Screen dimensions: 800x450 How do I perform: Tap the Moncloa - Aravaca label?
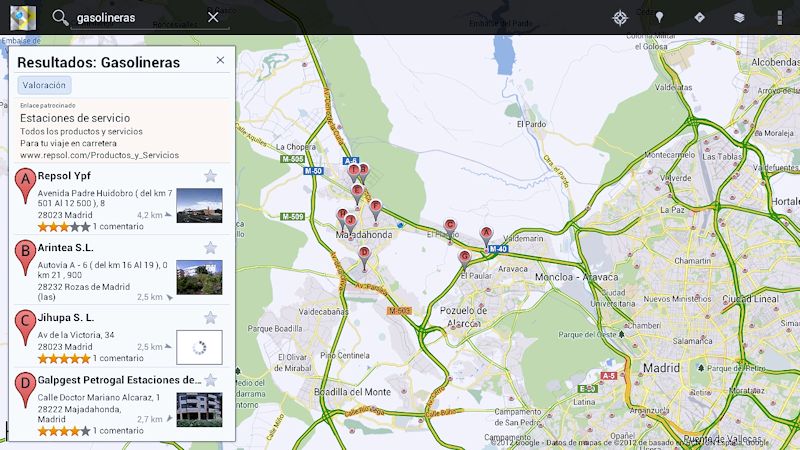tap(577, 277)
